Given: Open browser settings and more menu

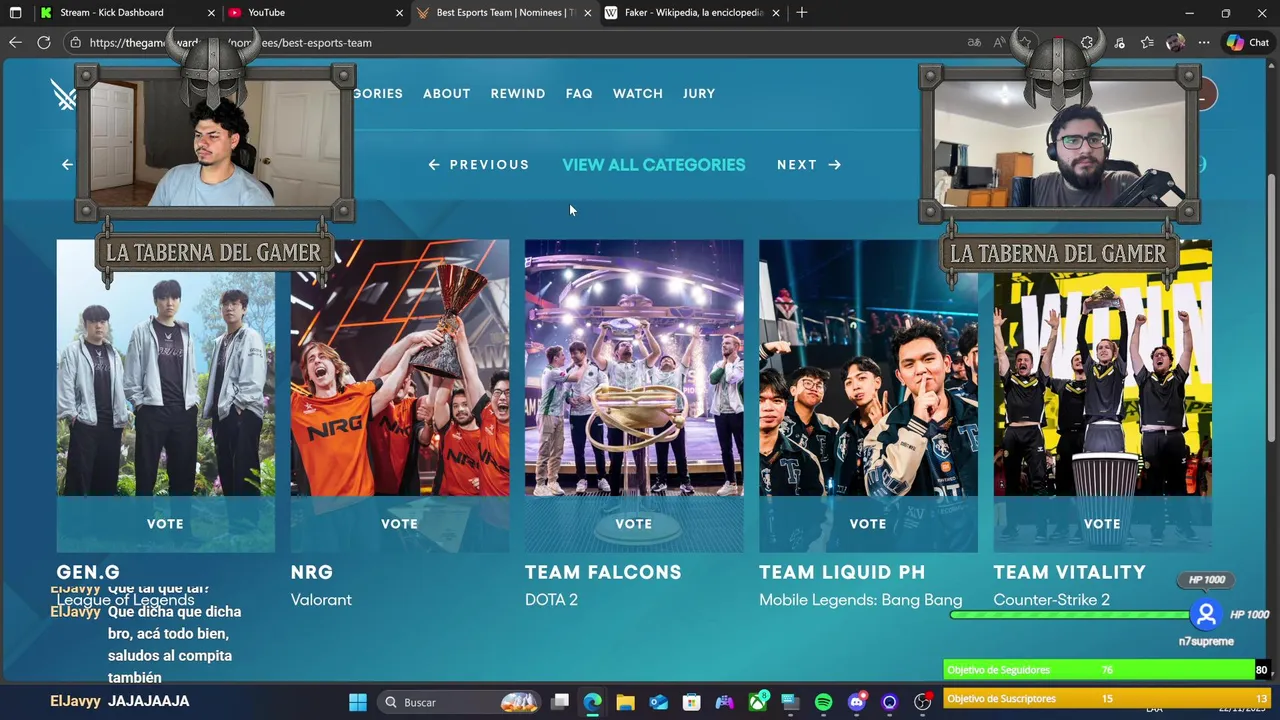Looking at the screenshot, I should 1204,42.
